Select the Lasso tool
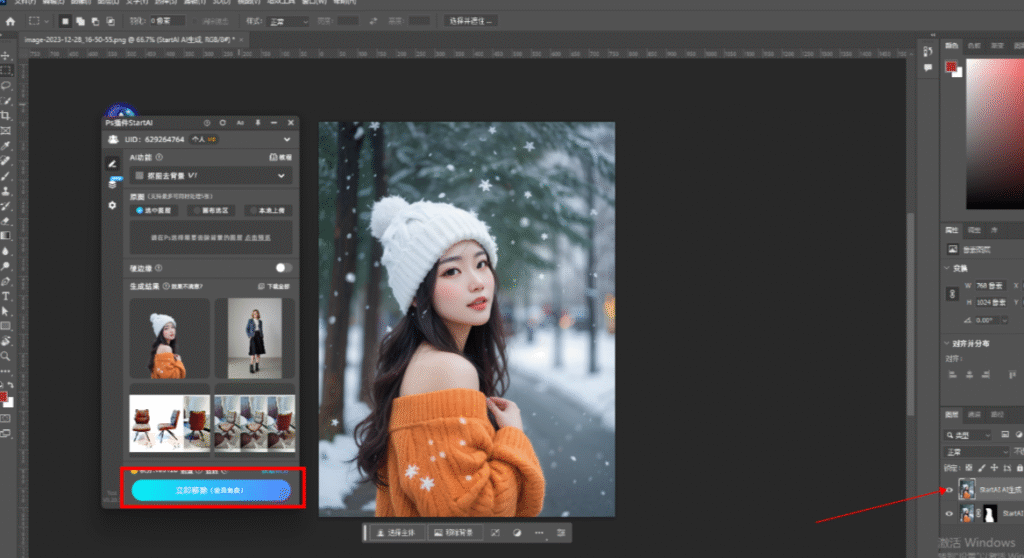This screenshot has height=558, width=1024. [x=6, y=86]
